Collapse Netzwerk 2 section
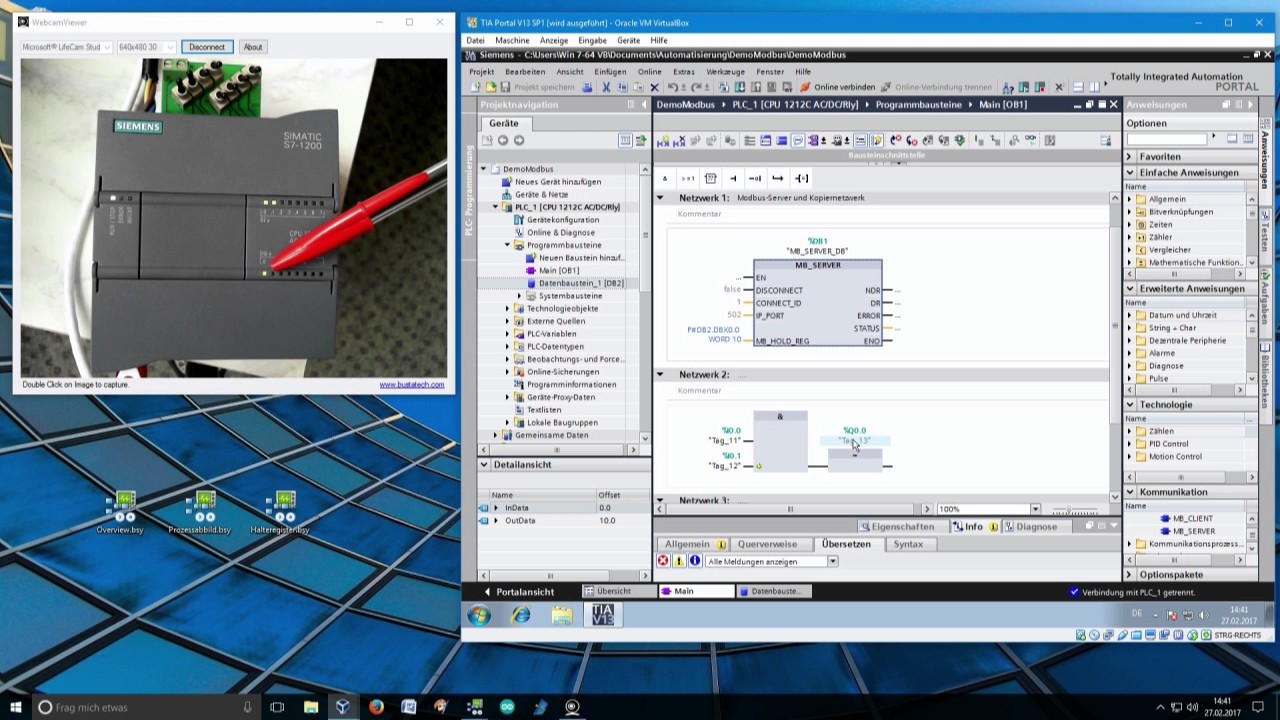The image size is (1280, 720). pyautogui.click(x=660, y=375)
